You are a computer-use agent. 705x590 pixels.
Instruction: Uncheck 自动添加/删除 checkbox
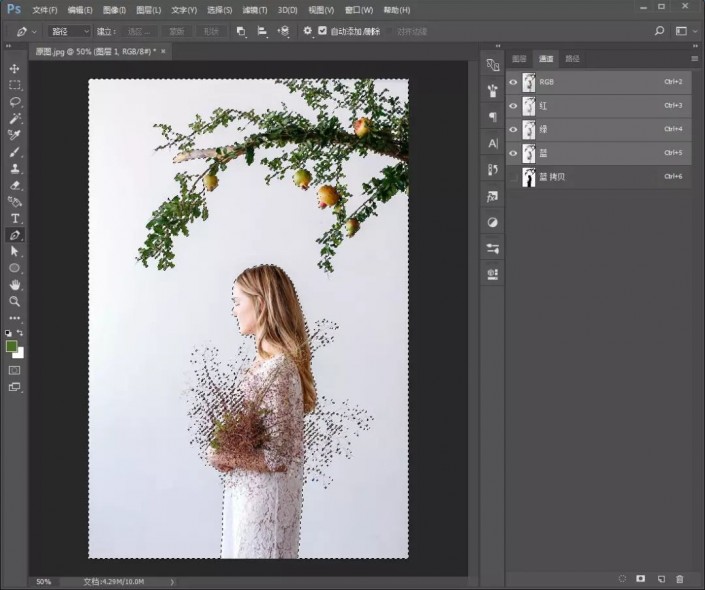tap(322, 31)
